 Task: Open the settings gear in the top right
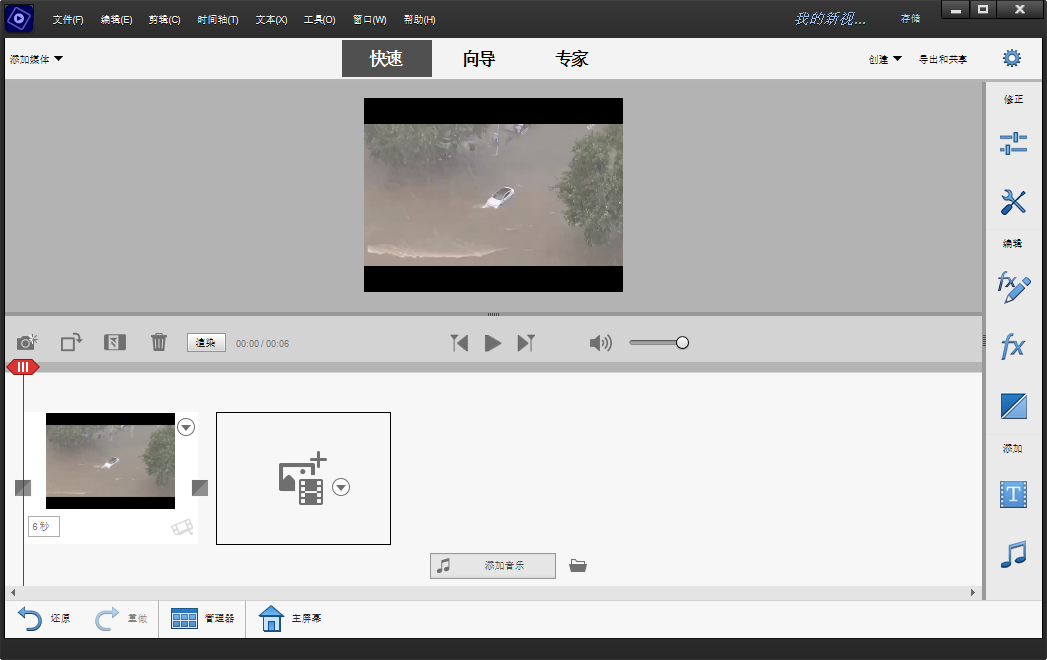[1012, 58]
